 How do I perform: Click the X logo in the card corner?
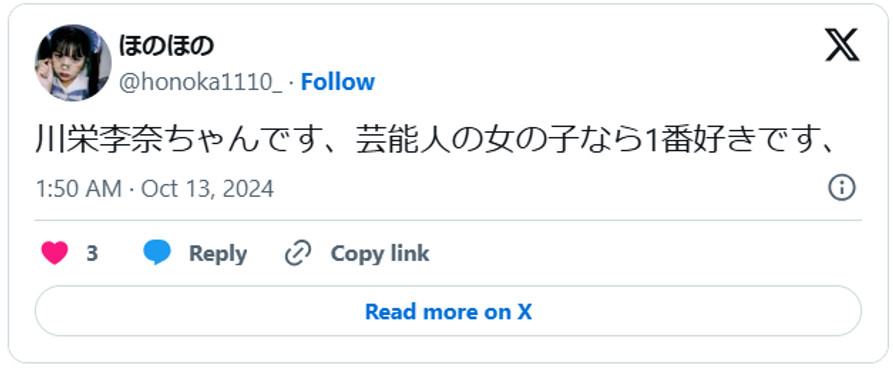842,46
